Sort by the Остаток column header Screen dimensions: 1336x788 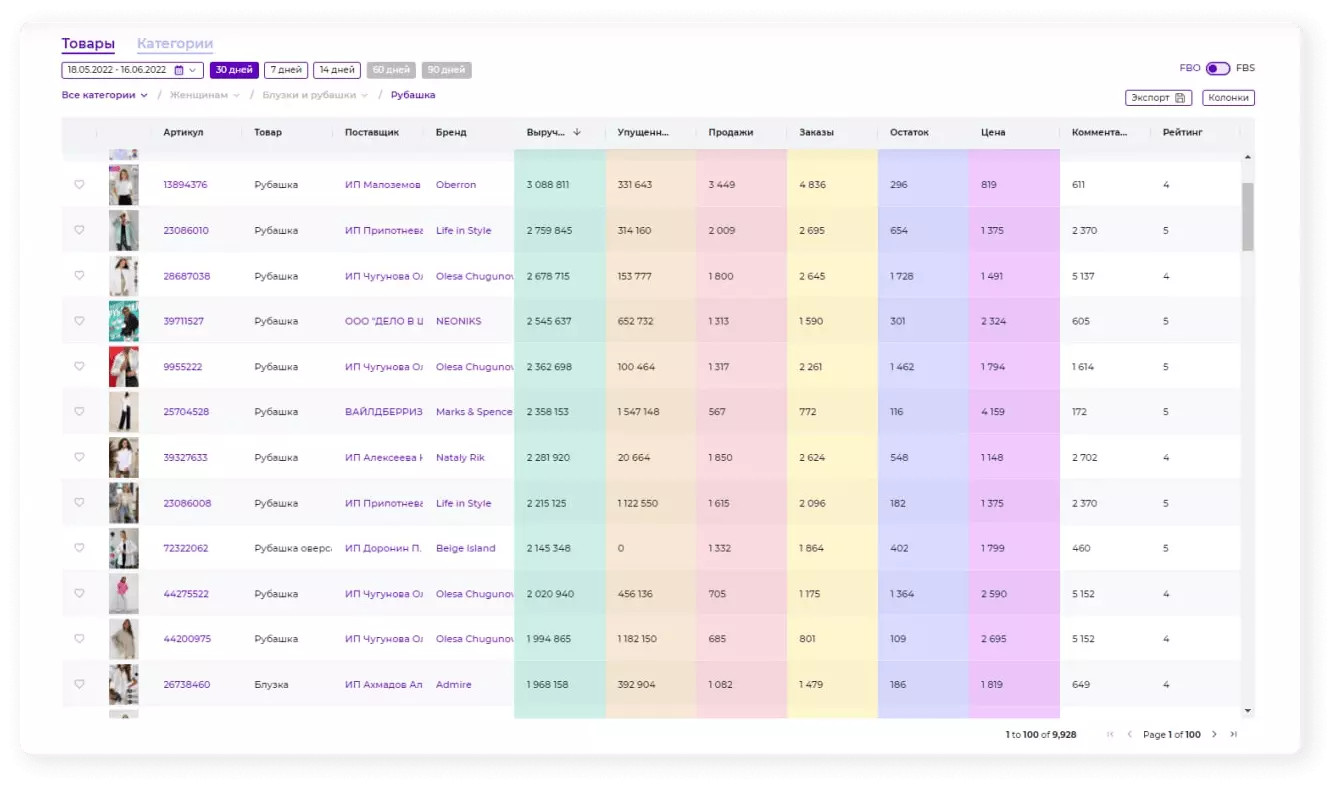coord(910,132)
